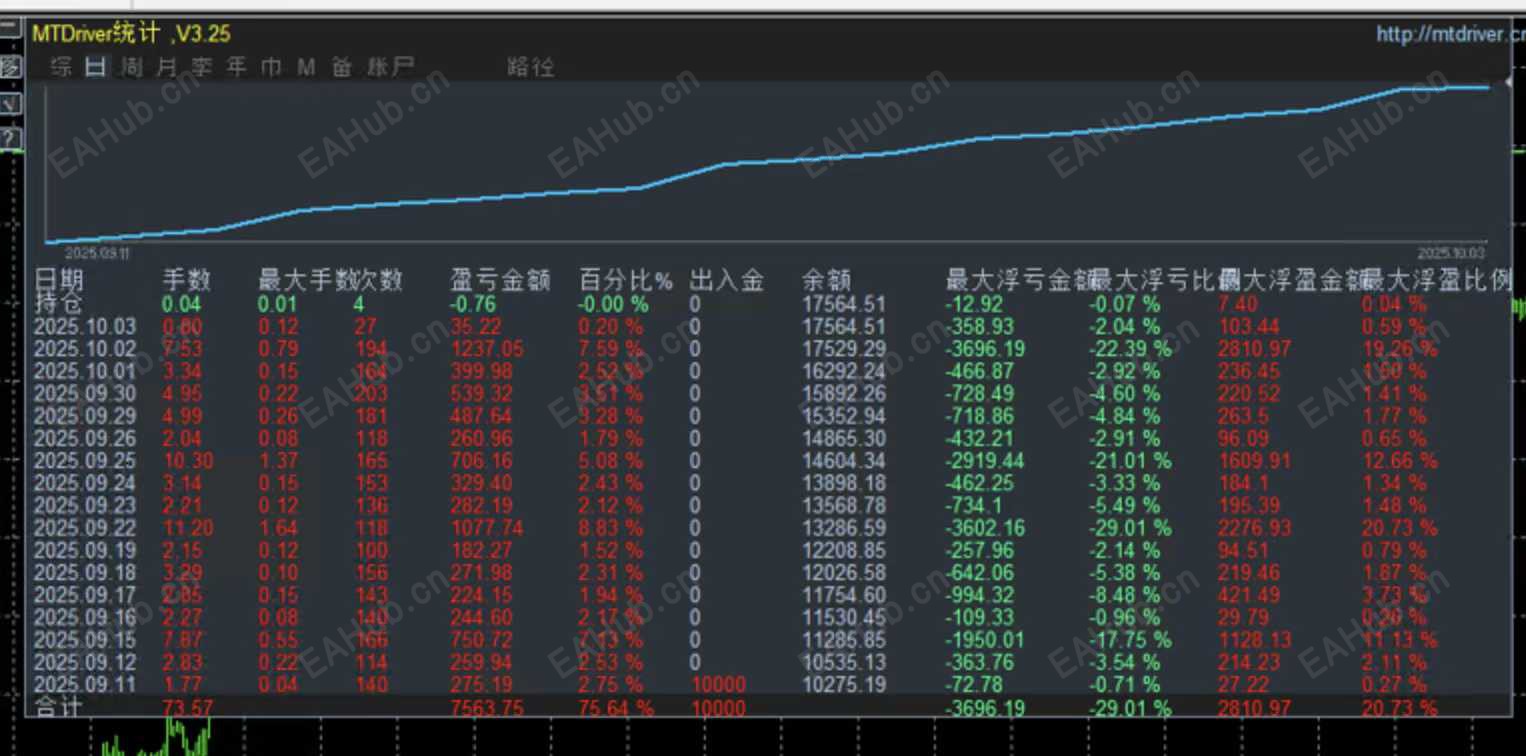This screenshot has height=756, width=1526.
Task: Click the 盈亏金额 column header
Action: (501, 280)
